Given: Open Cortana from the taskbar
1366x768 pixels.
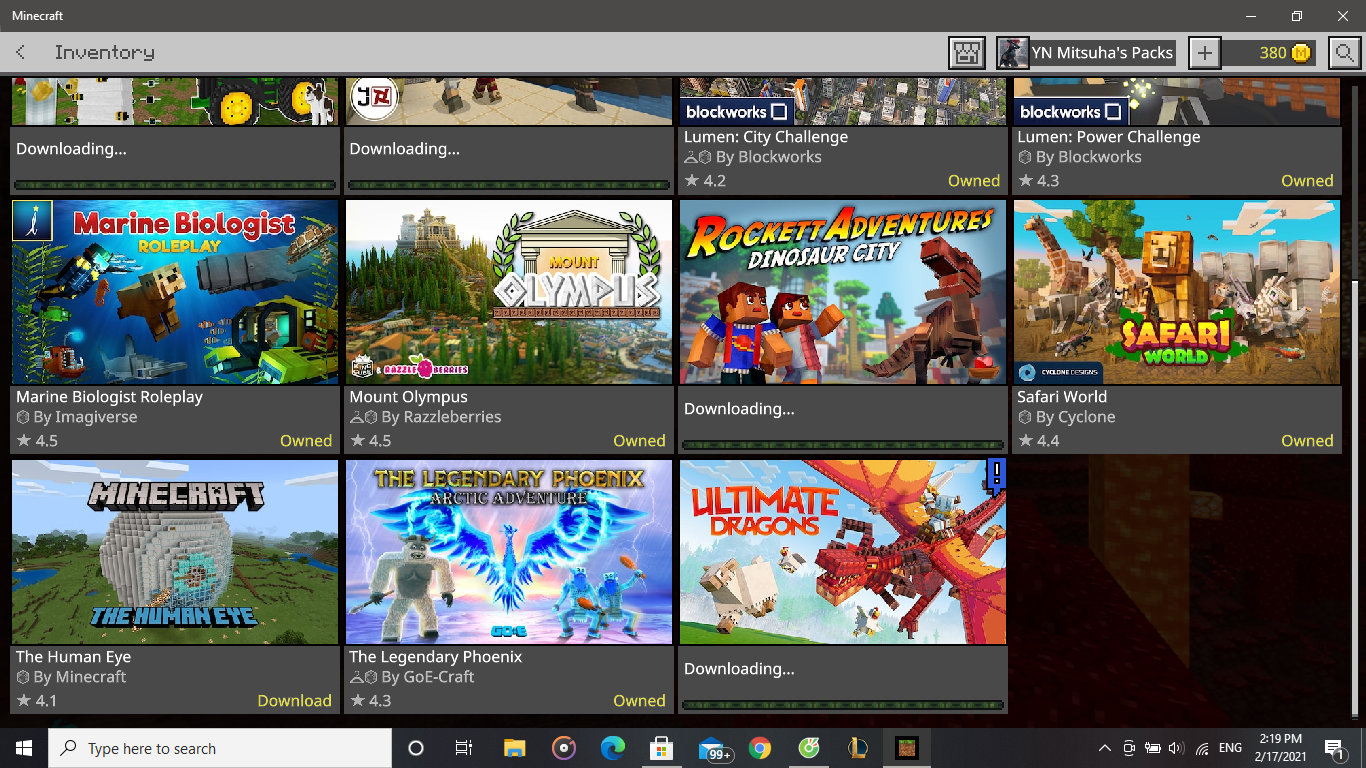Looking at the screenshot, I should [x=416, y=748].
